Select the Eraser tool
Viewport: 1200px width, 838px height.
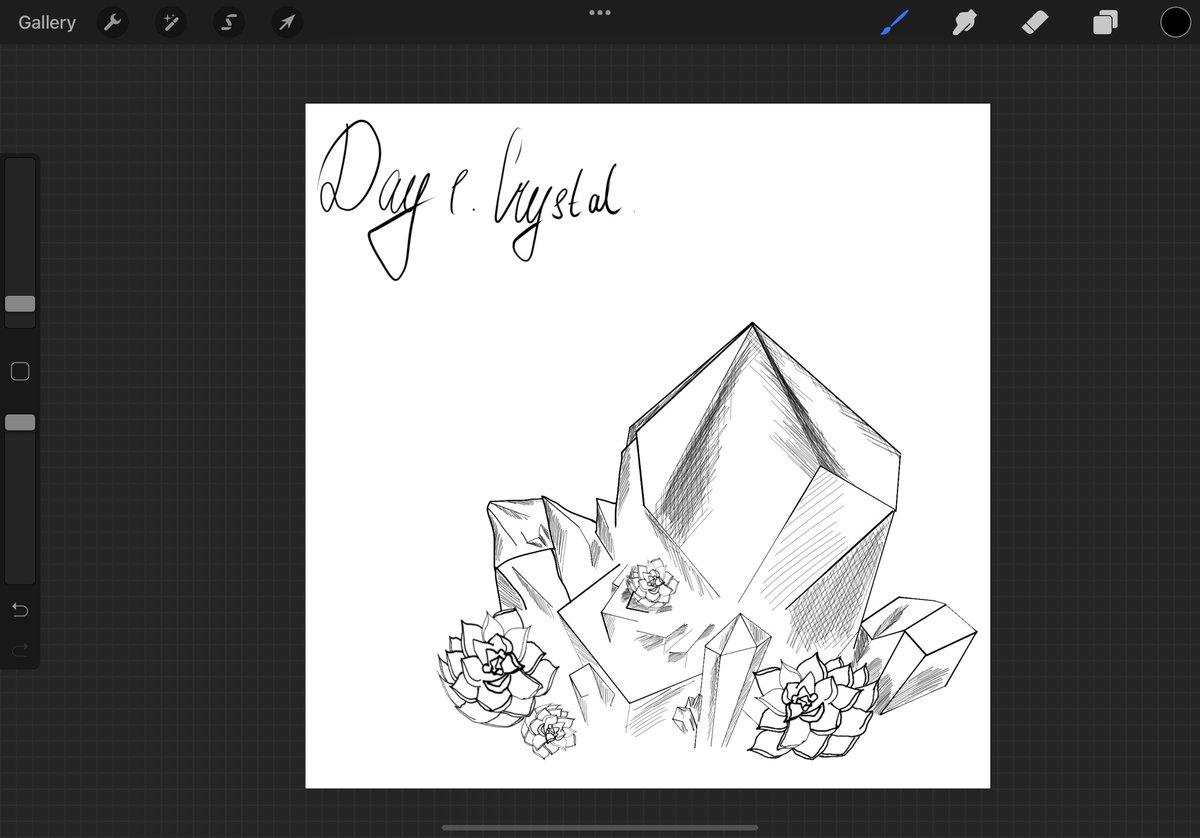pyautogui.click(x=1035, y=22)
